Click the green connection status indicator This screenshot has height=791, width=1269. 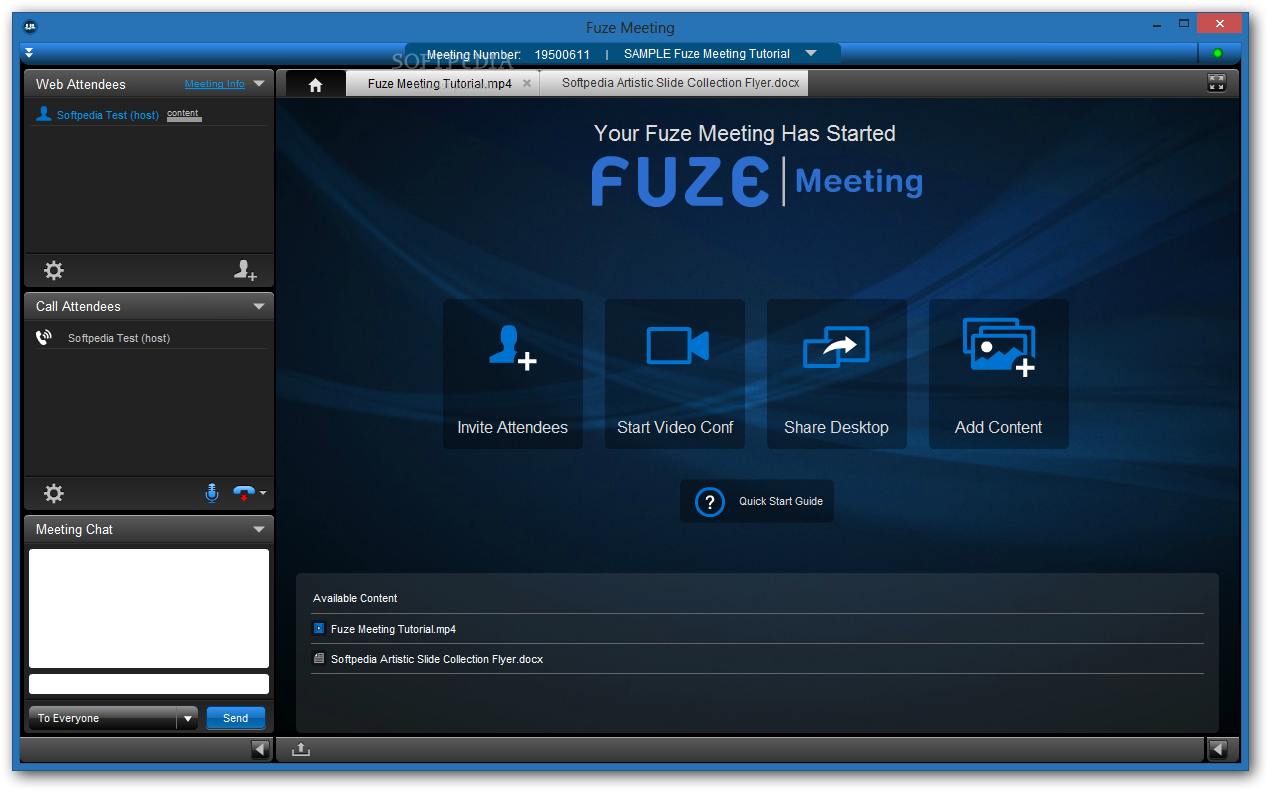[x=1218, y=54]
